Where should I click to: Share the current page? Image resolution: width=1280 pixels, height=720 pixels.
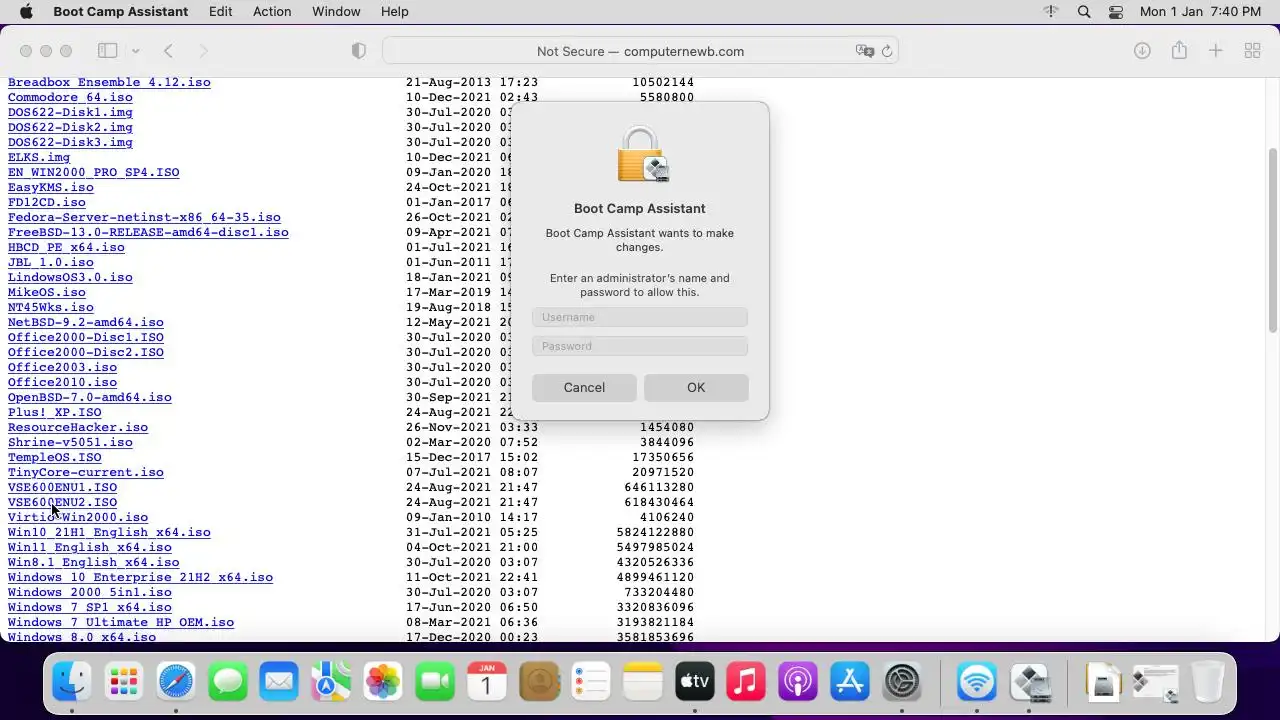(x=1179, y=51)
